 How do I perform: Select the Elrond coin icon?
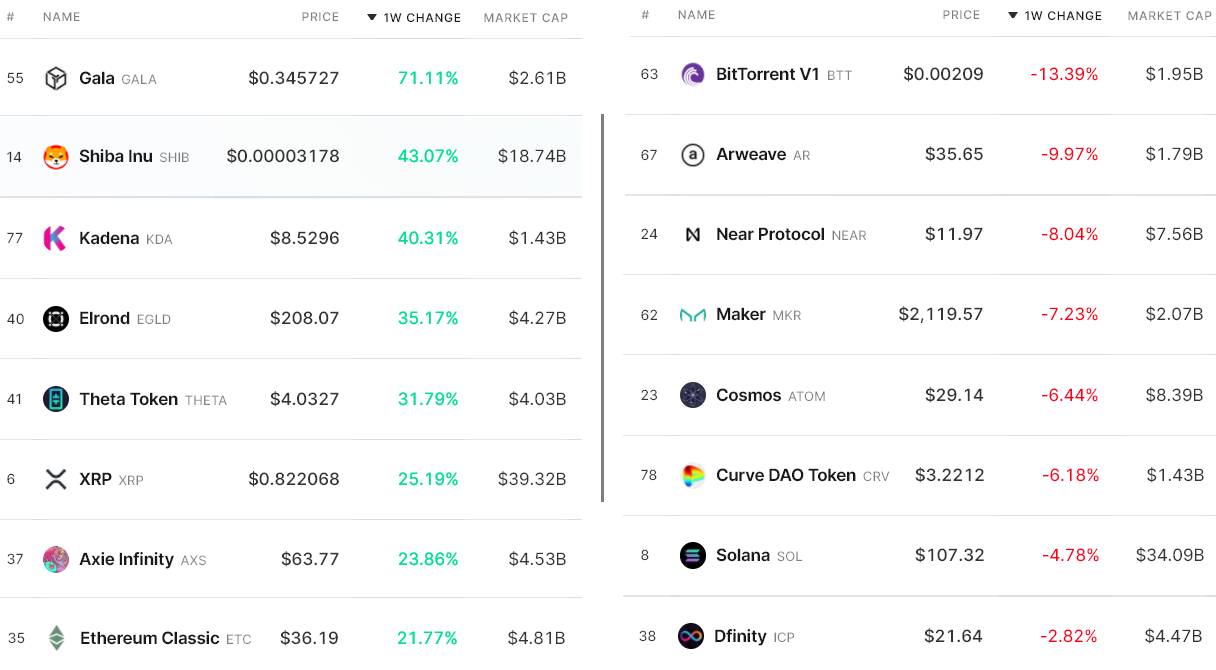(x=56, y=318)
